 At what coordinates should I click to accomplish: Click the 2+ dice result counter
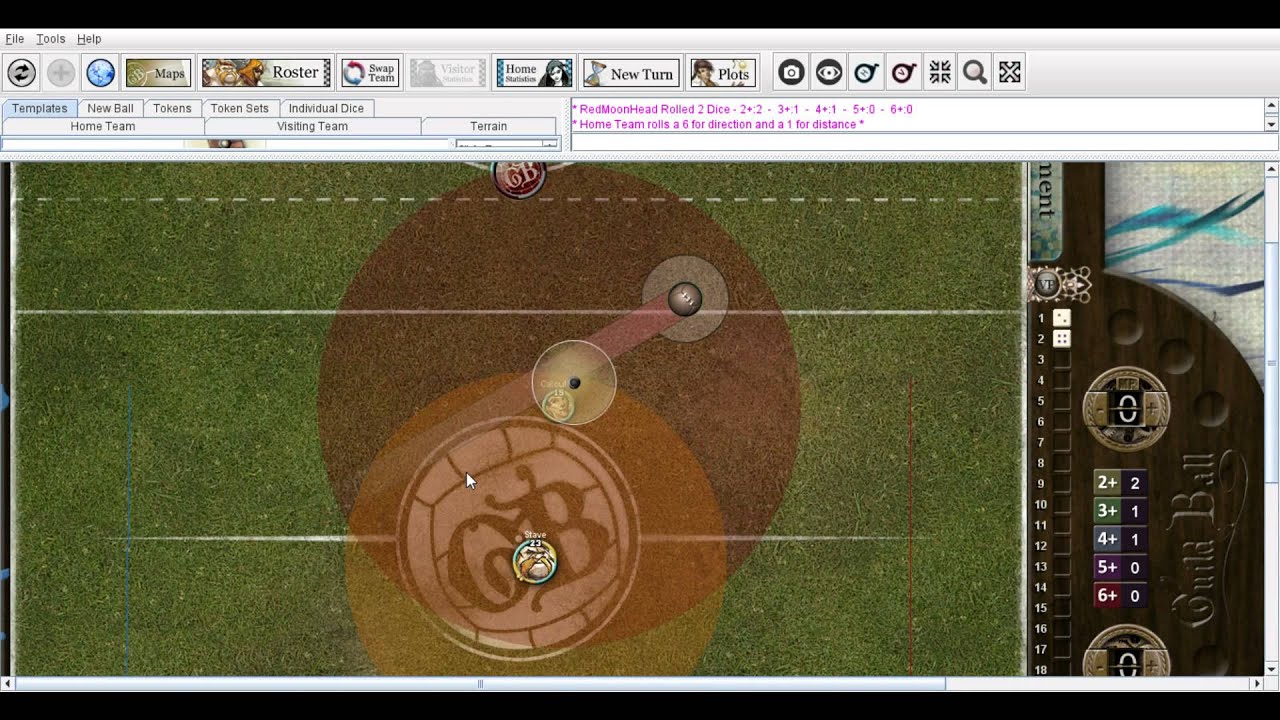[x=1121, y=483]
